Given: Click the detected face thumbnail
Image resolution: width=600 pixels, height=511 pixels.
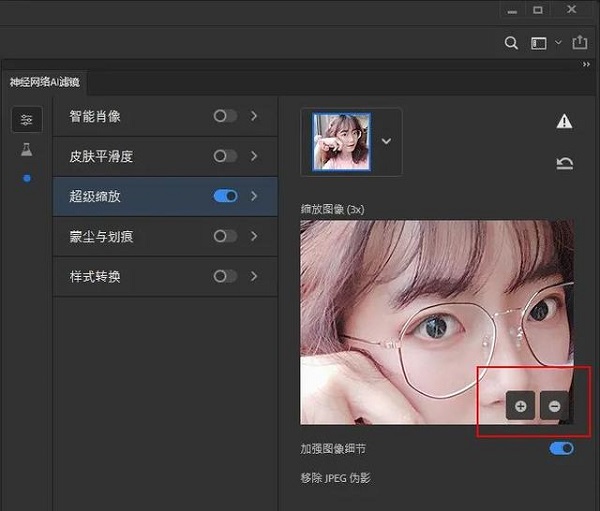Looking at the screenshot, I should pyautogui.click(x=341, y=141).
